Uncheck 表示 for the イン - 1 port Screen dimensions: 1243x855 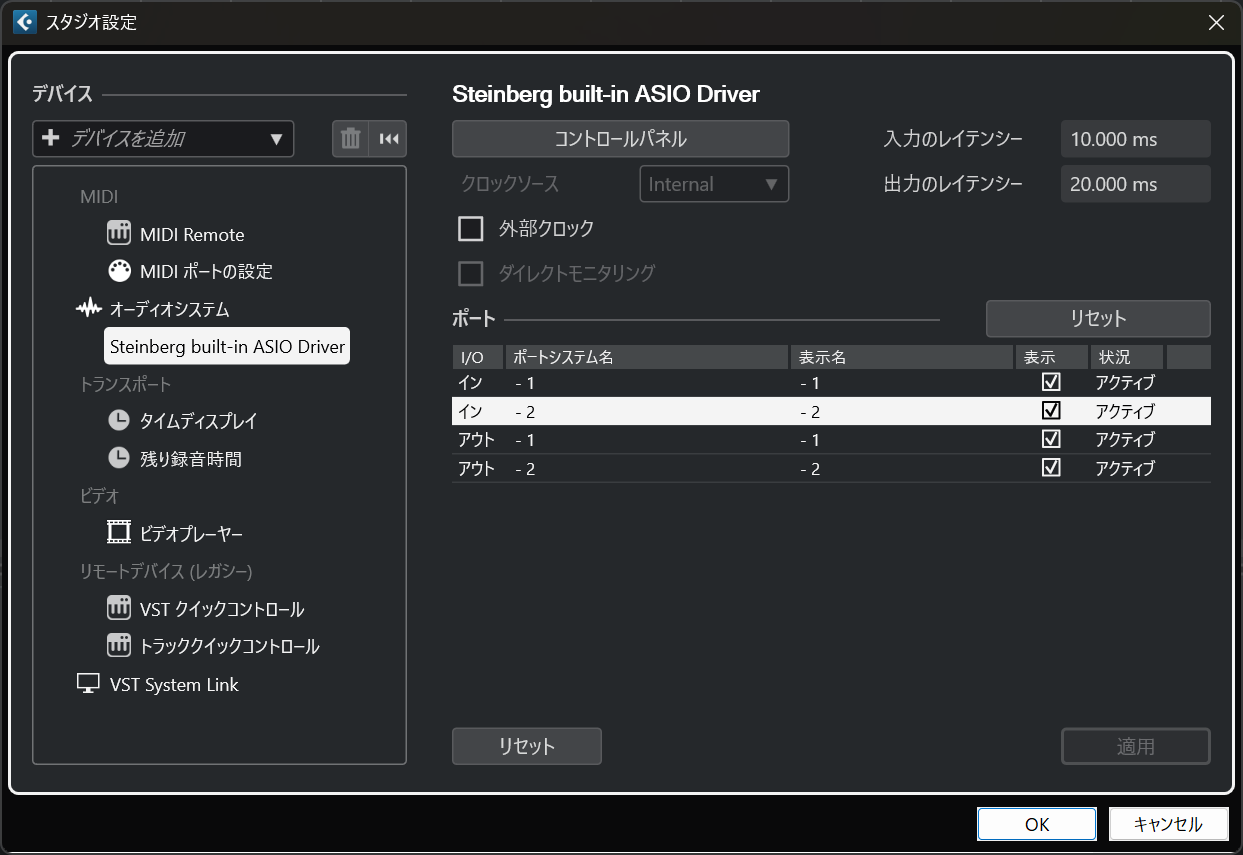[1051, 382]
